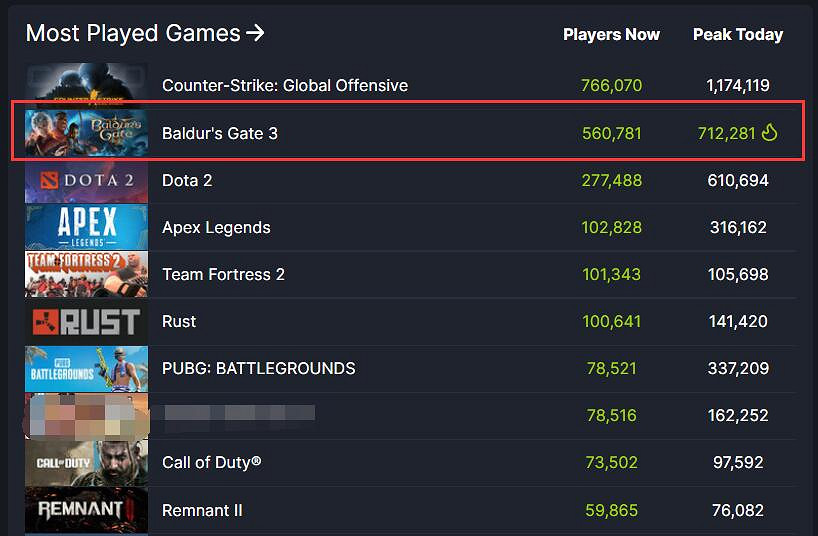
Task: Open the Most Played Games heading link
Action: [132, 33]
